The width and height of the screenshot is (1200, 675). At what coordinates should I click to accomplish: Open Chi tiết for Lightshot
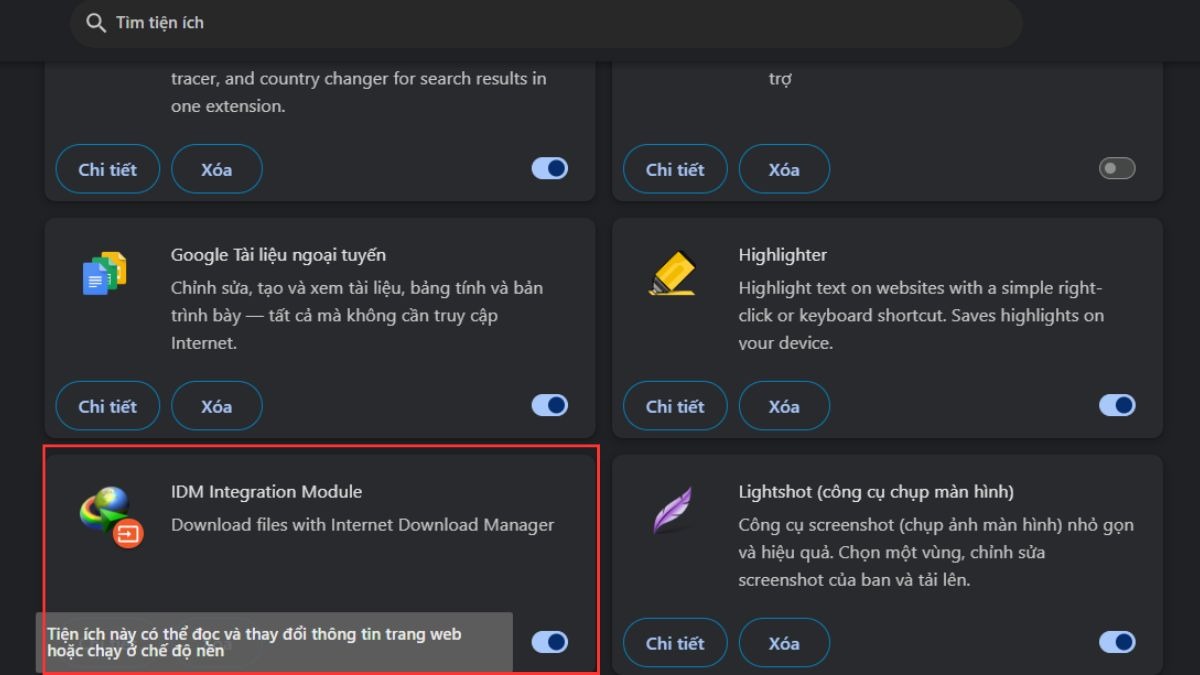tap(675, 643)
